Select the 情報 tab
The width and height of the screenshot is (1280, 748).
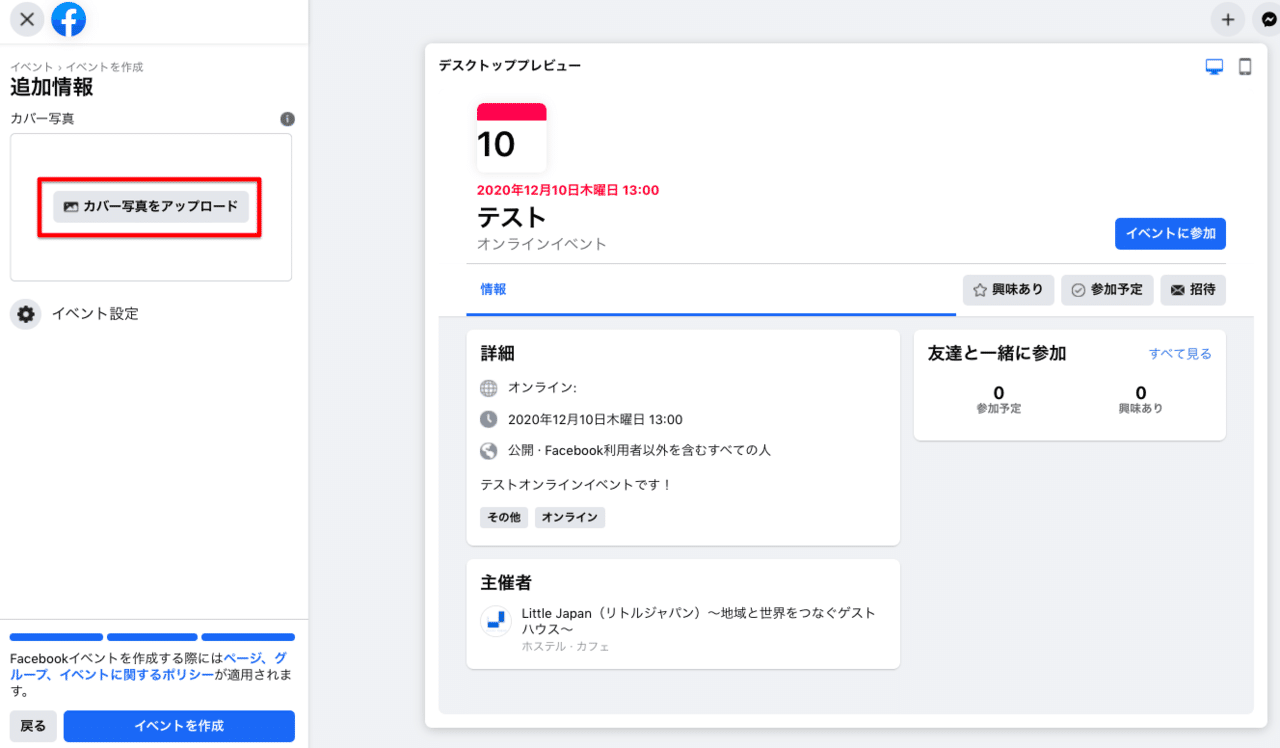coord(493,289)
